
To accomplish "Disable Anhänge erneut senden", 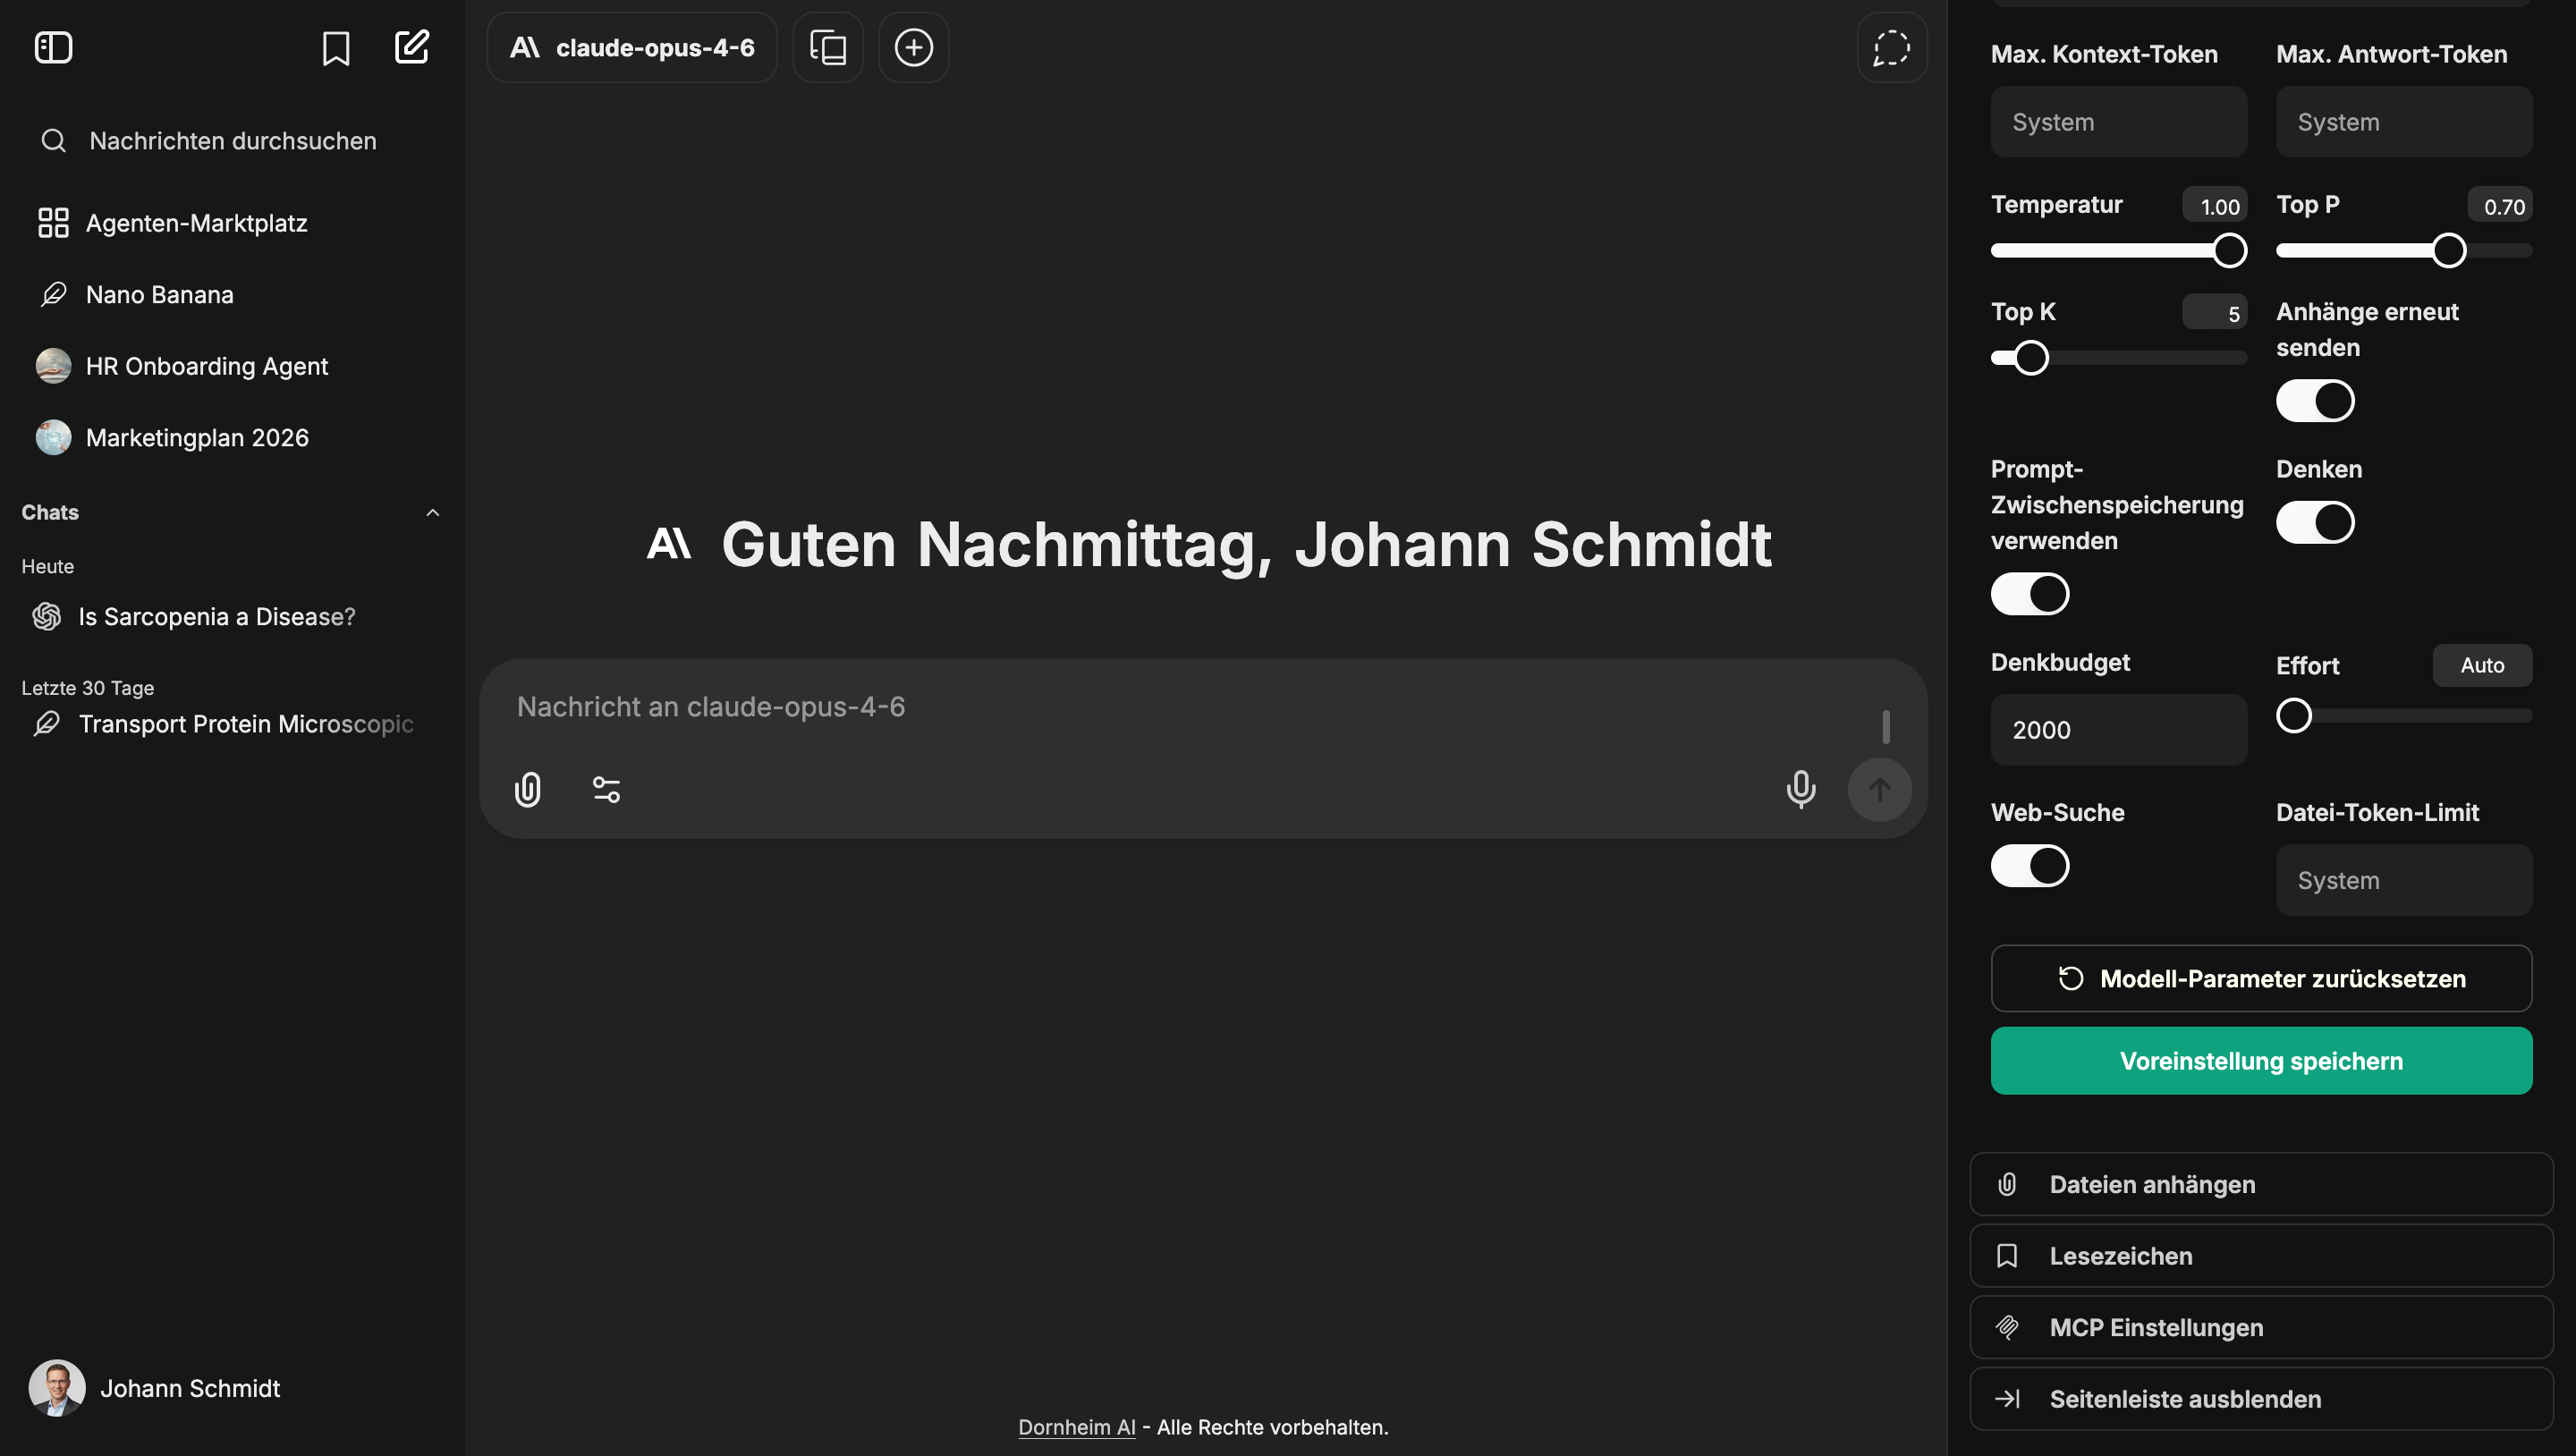I will click(2315, 400).
